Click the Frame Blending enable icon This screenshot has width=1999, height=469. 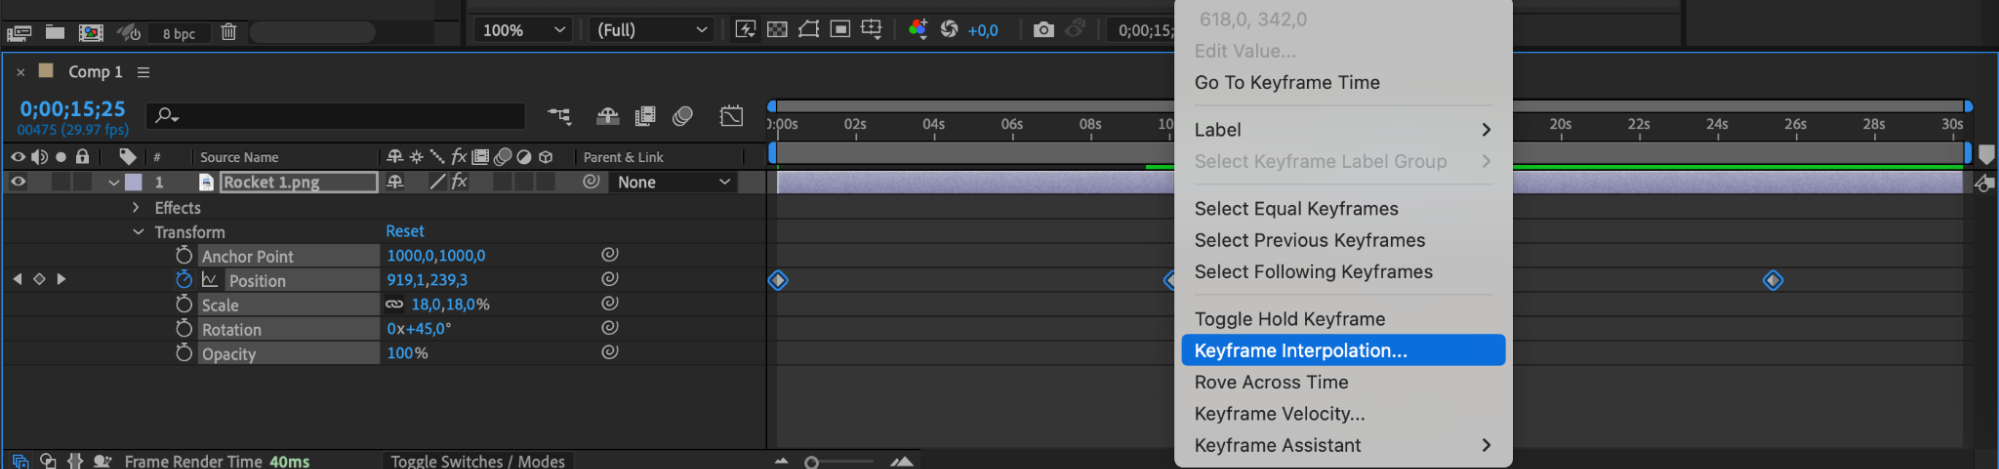(645, 116)
